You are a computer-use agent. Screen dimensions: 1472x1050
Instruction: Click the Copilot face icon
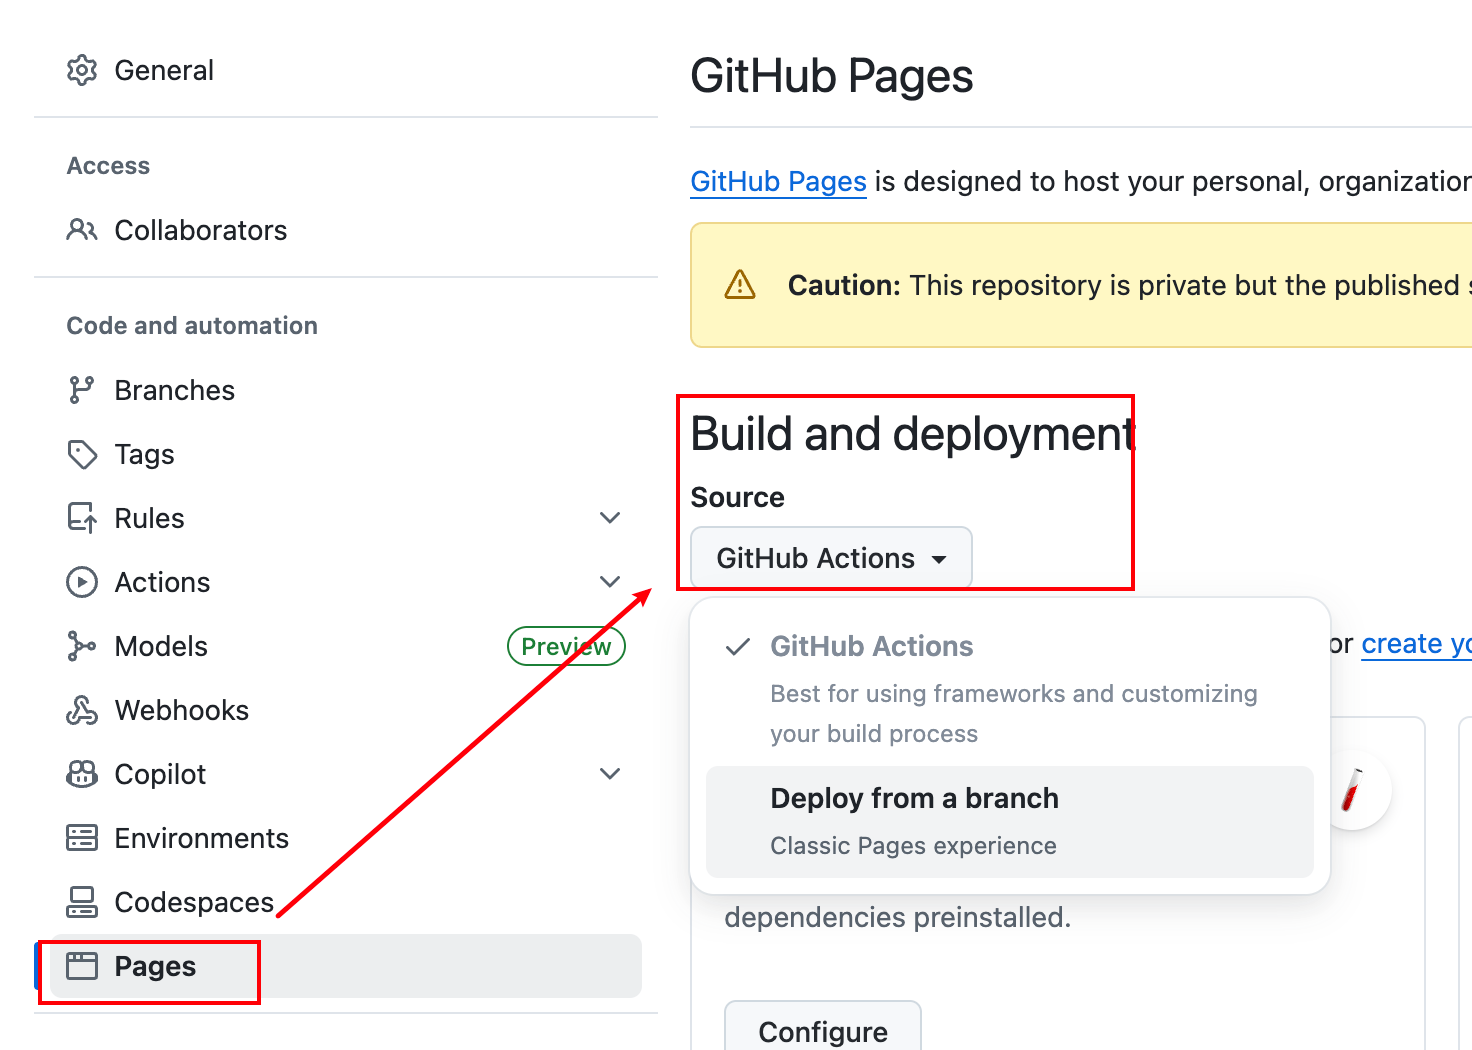82,774
